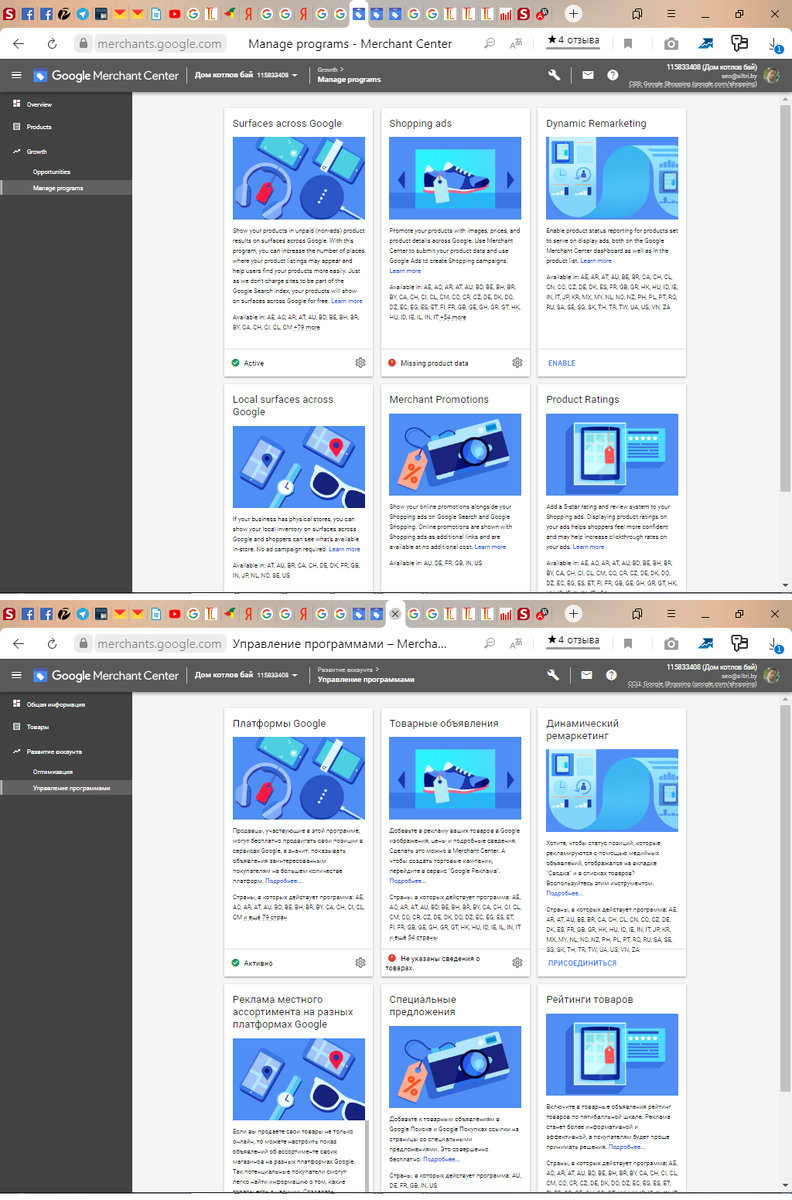The image size is (792, 1200).
Task: Click the Google Merchant Center logo in English window
Action: 107,76
